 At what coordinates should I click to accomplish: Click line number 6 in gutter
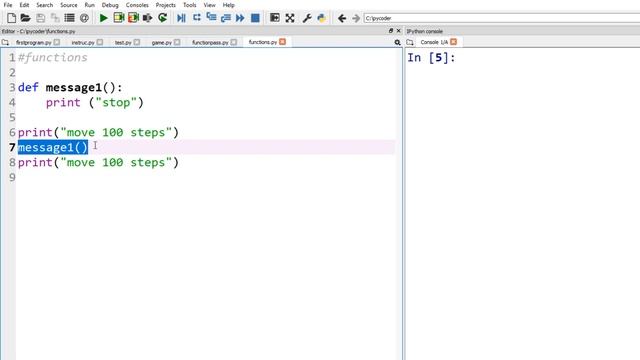[x=12, y=132]
